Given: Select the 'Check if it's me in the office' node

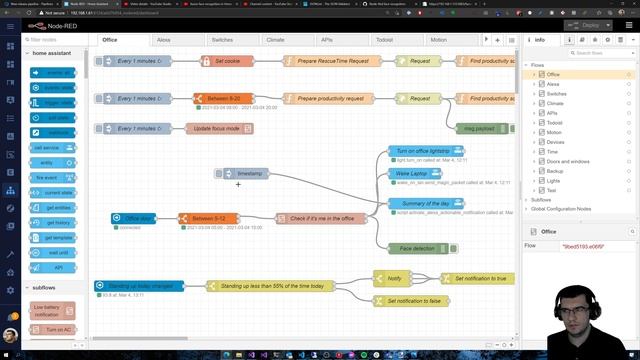Looking at the screenshot, I should [322, 219].
